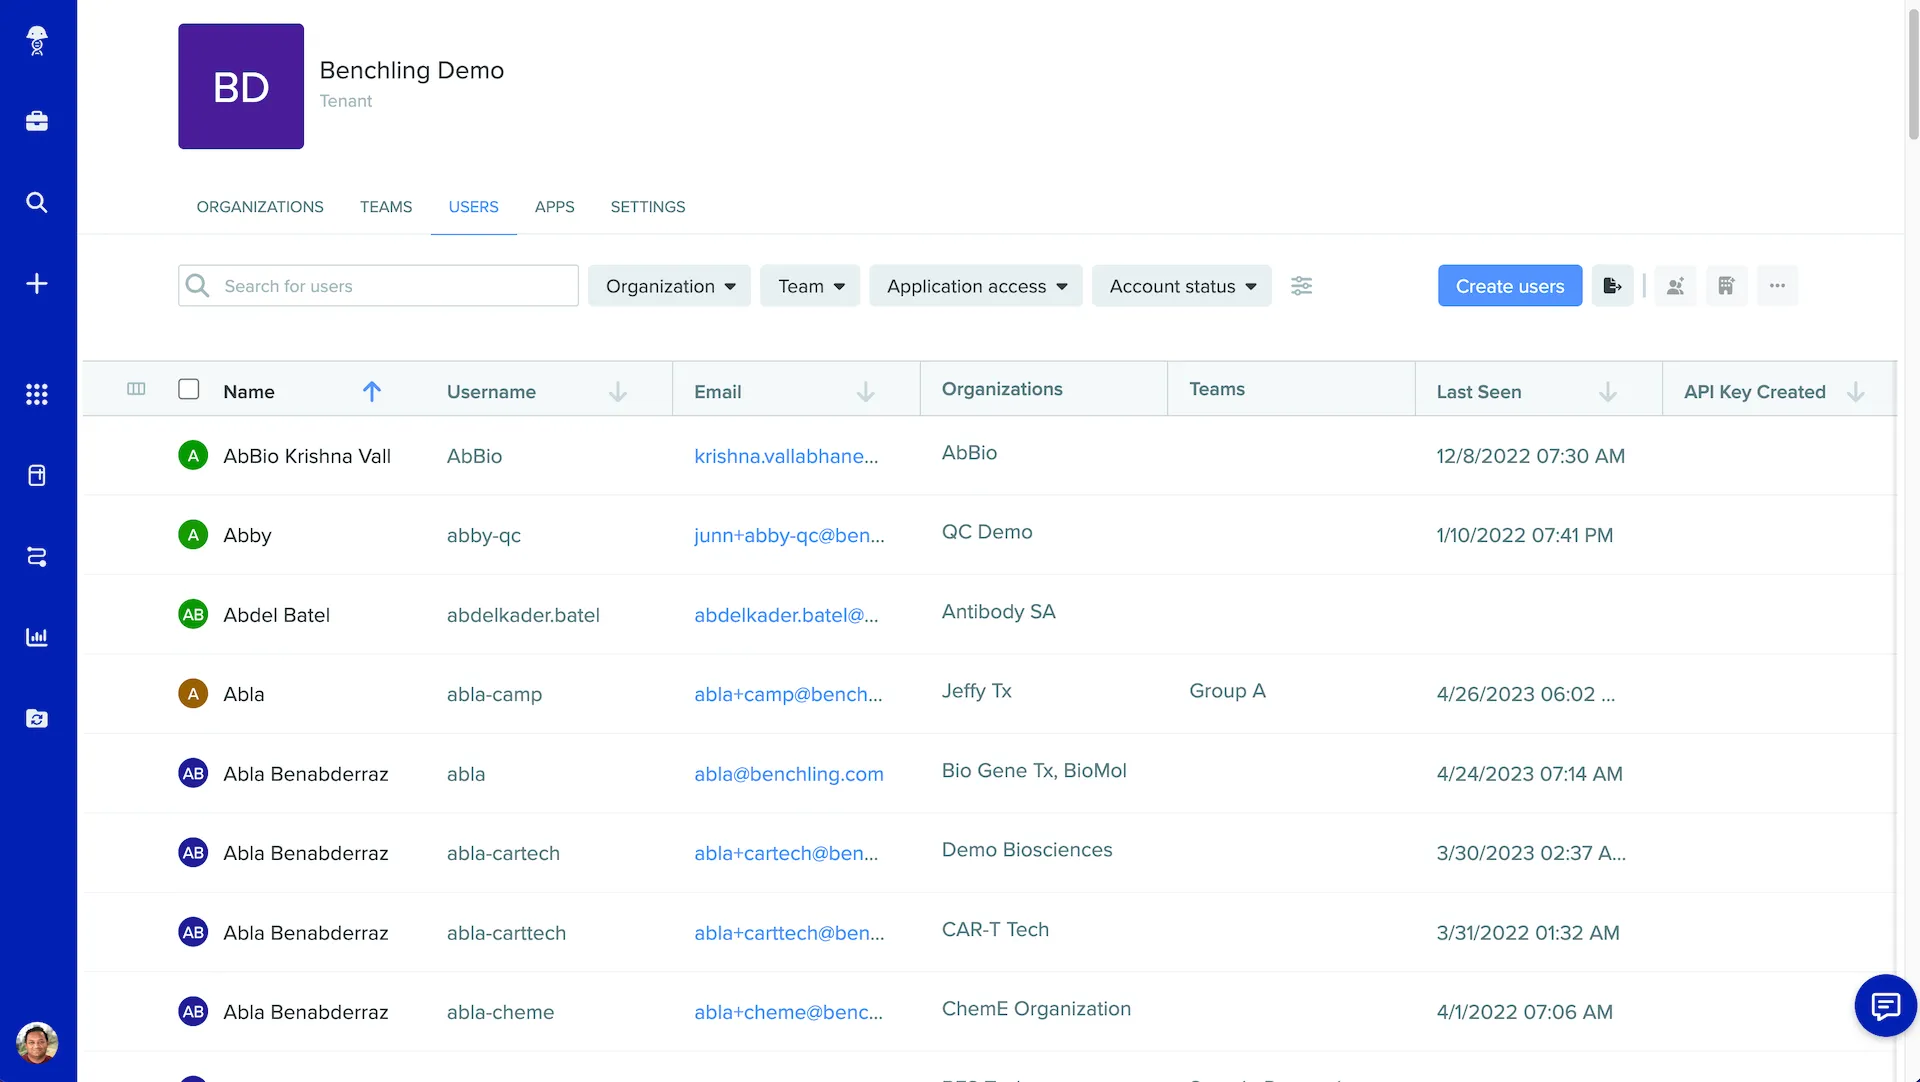Expand the Team filter dropdown

point(810,286)
